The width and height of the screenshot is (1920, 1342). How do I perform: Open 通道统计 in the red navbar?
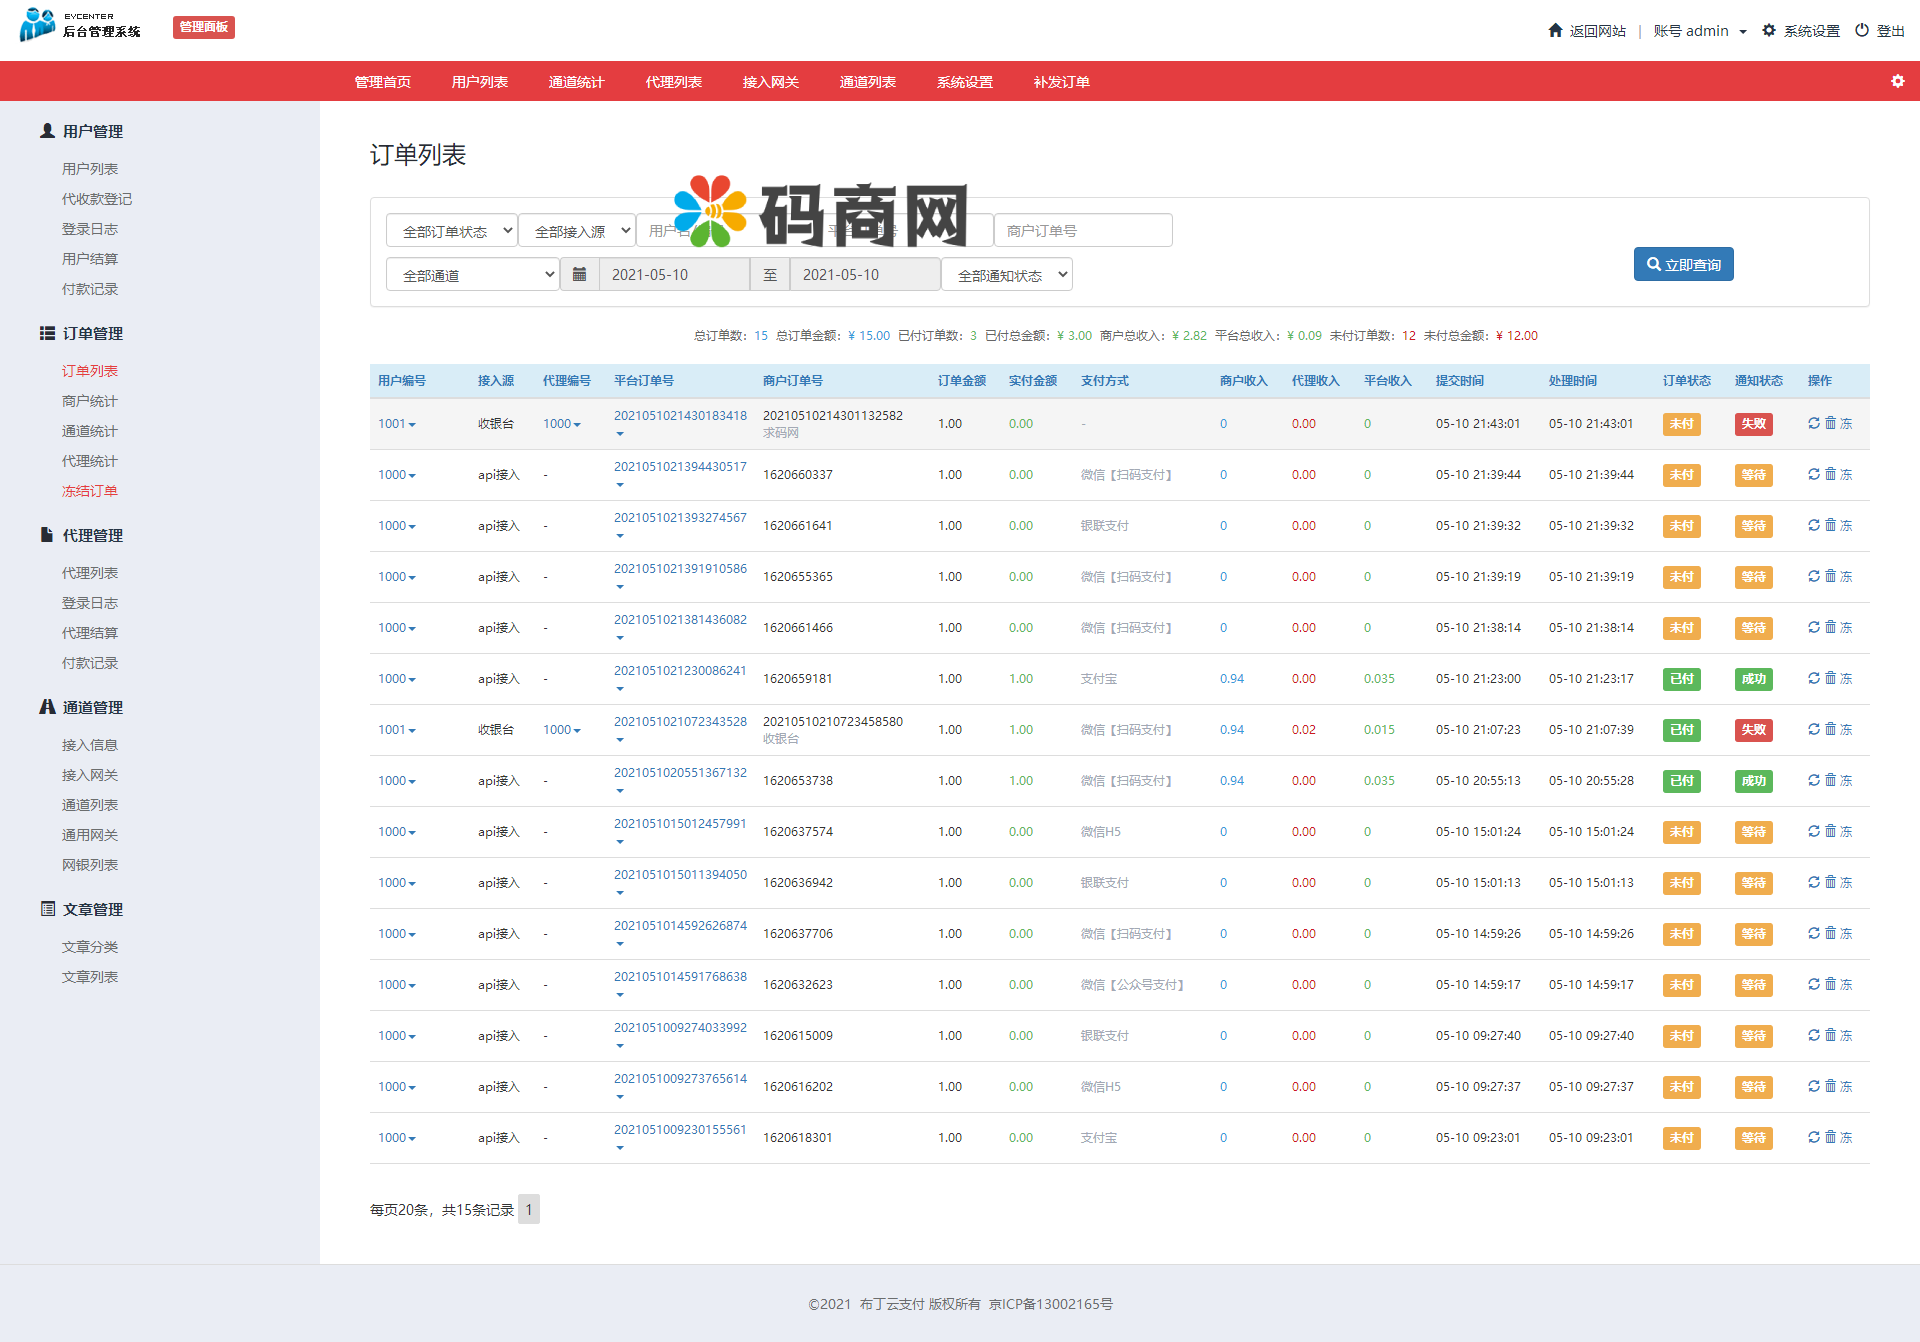click(x=576, y=82)
